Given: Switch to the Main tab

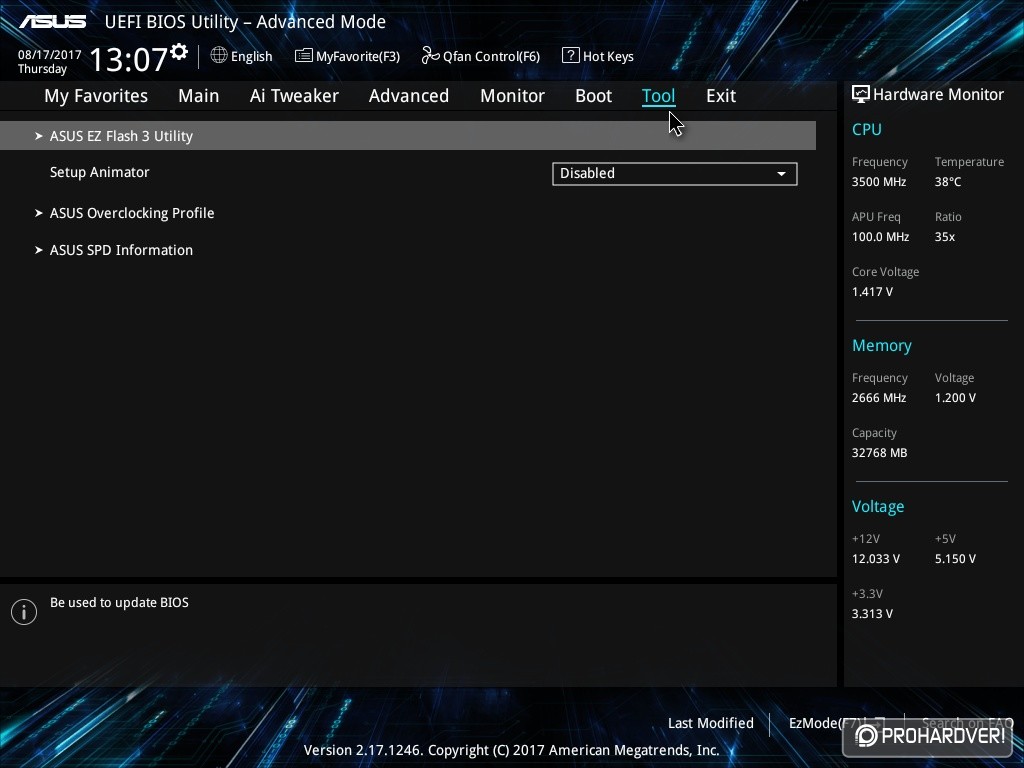Looking at the screenshot, I should pyautogui.click(x=199, y=96).
